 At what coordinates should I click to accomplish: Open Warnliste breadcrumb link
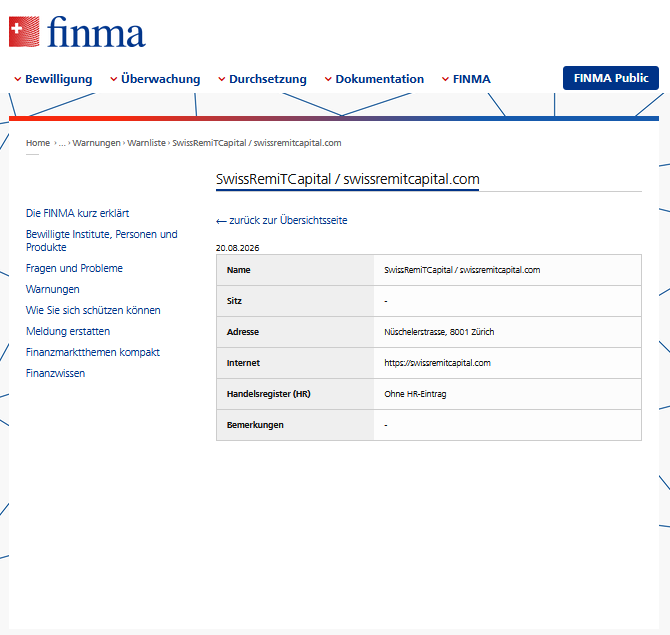pos(147,143)
